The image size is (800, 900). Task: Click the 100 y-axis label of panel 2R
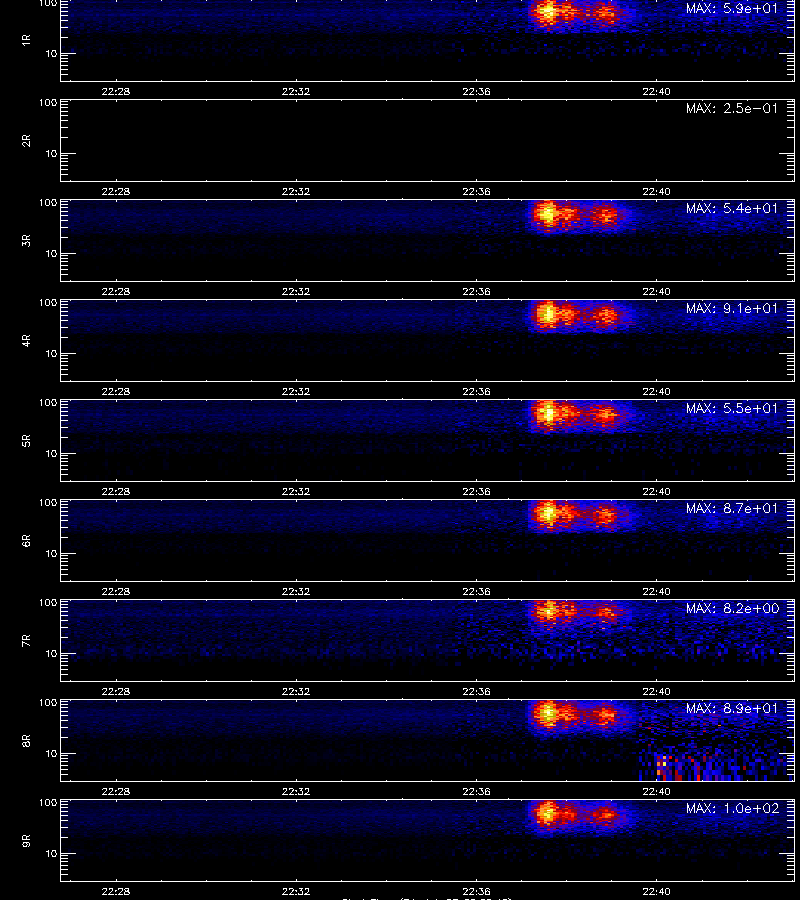[x=48, y=103]
